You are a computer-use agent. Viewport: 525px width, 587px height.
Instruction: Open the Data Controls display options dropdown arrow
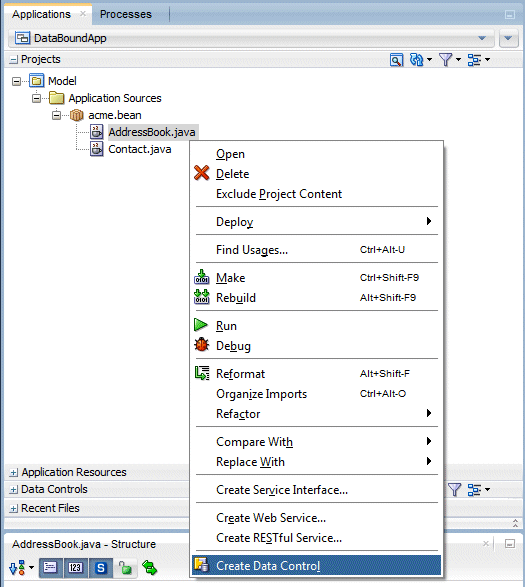[487, 489]
